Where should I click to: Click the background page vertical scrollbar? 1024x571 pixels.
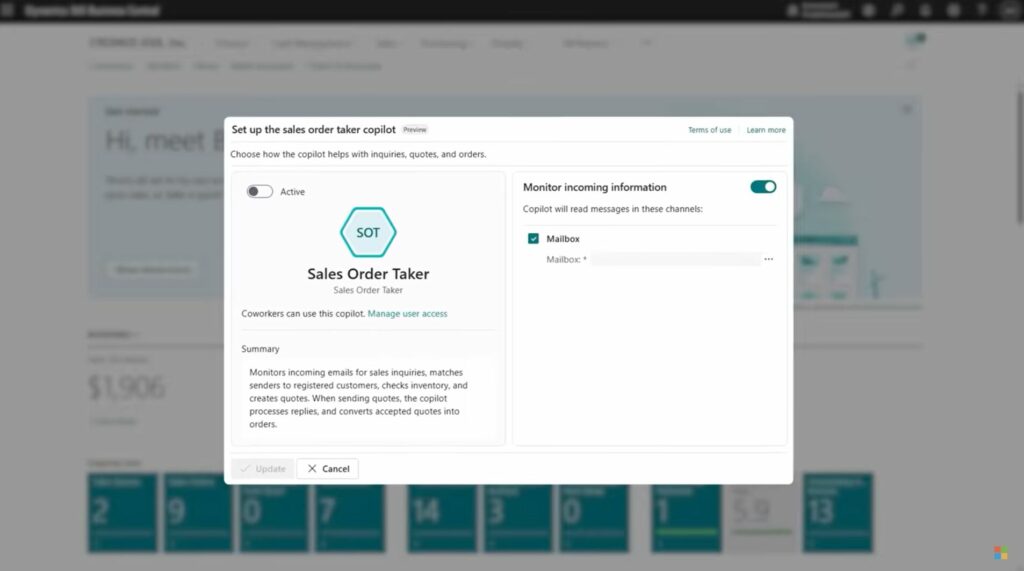click(1019, 157)
